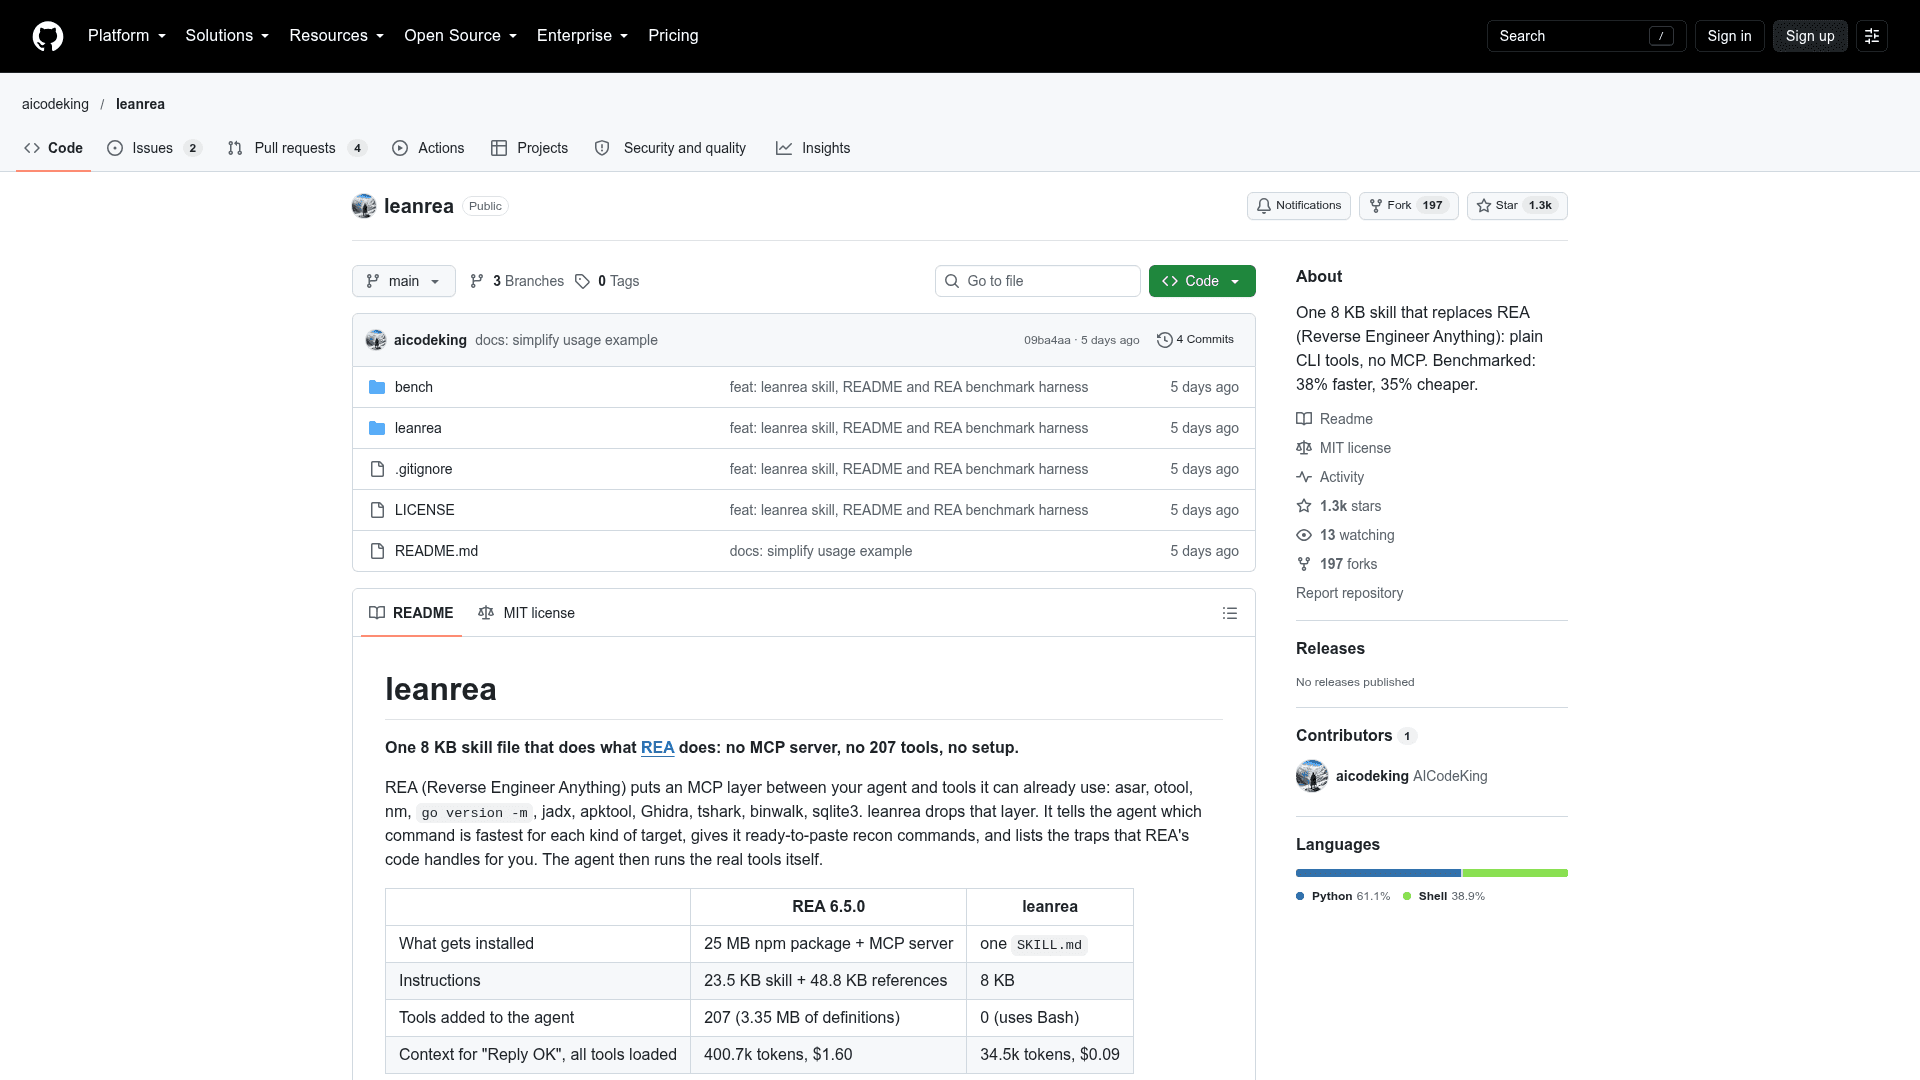This screenshot has width=1920, height=1080.
Task: Follow the REA link in README
Action: 657,748
